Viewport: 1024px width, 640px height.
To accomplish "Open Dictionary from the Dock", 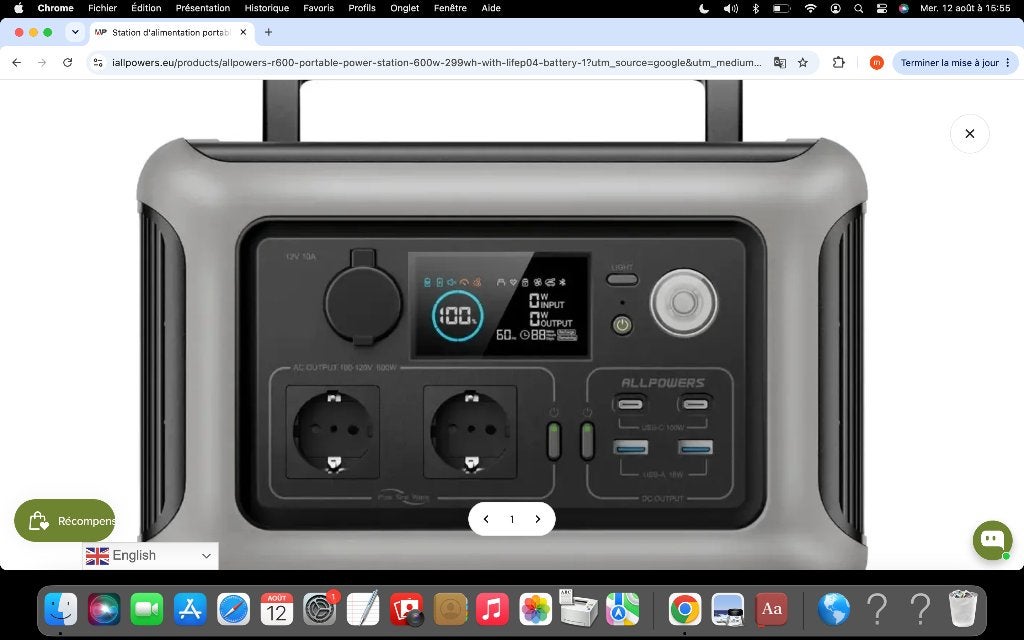I will coord(771,609).
